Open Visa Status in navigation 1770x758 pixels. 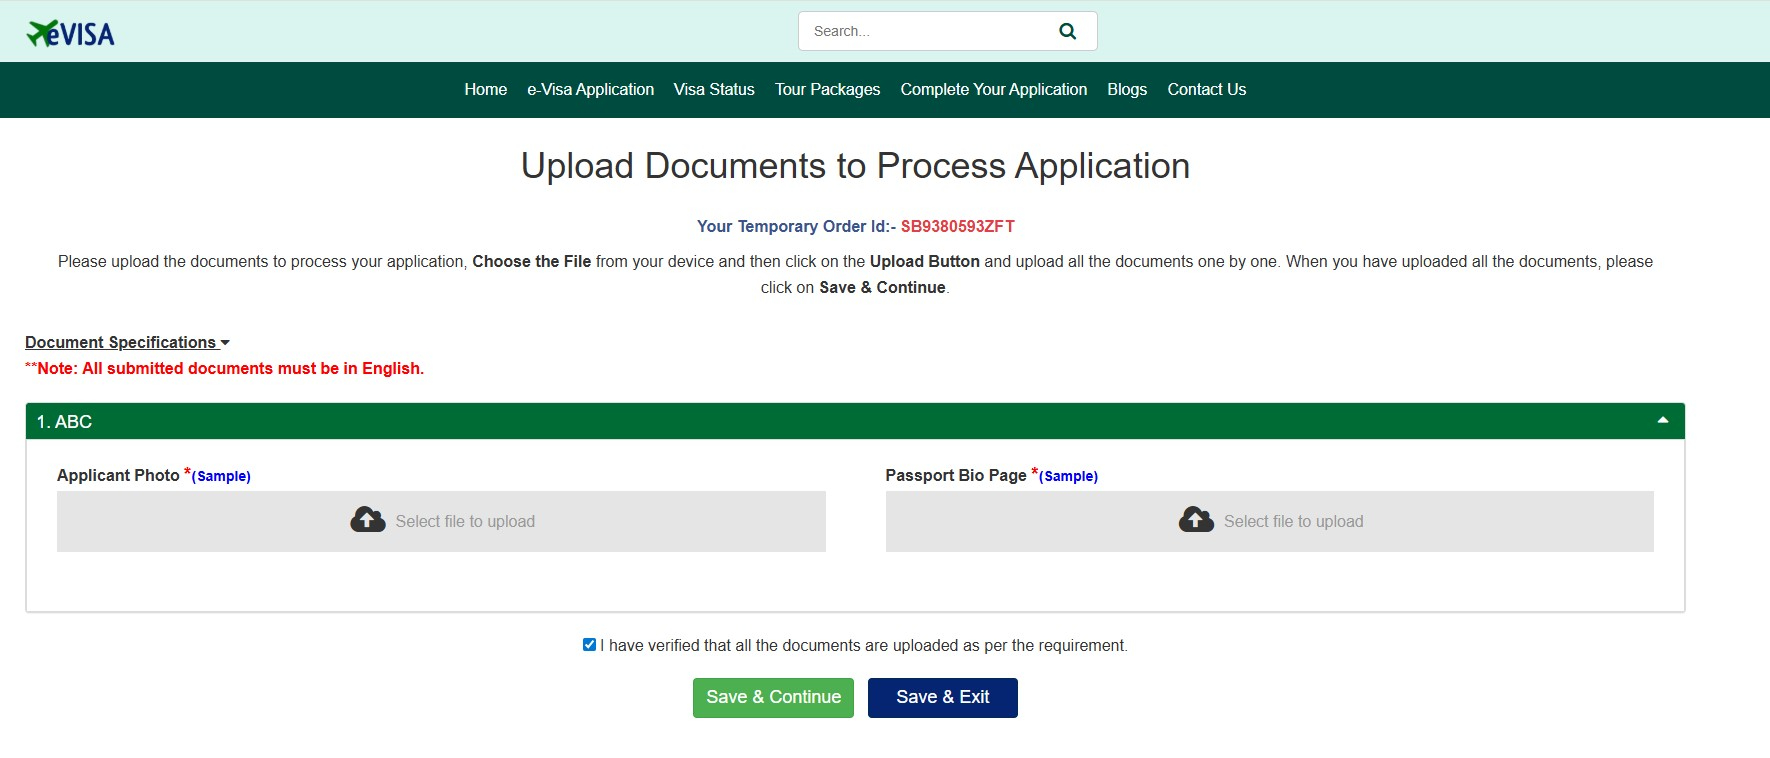pos(714,89)
